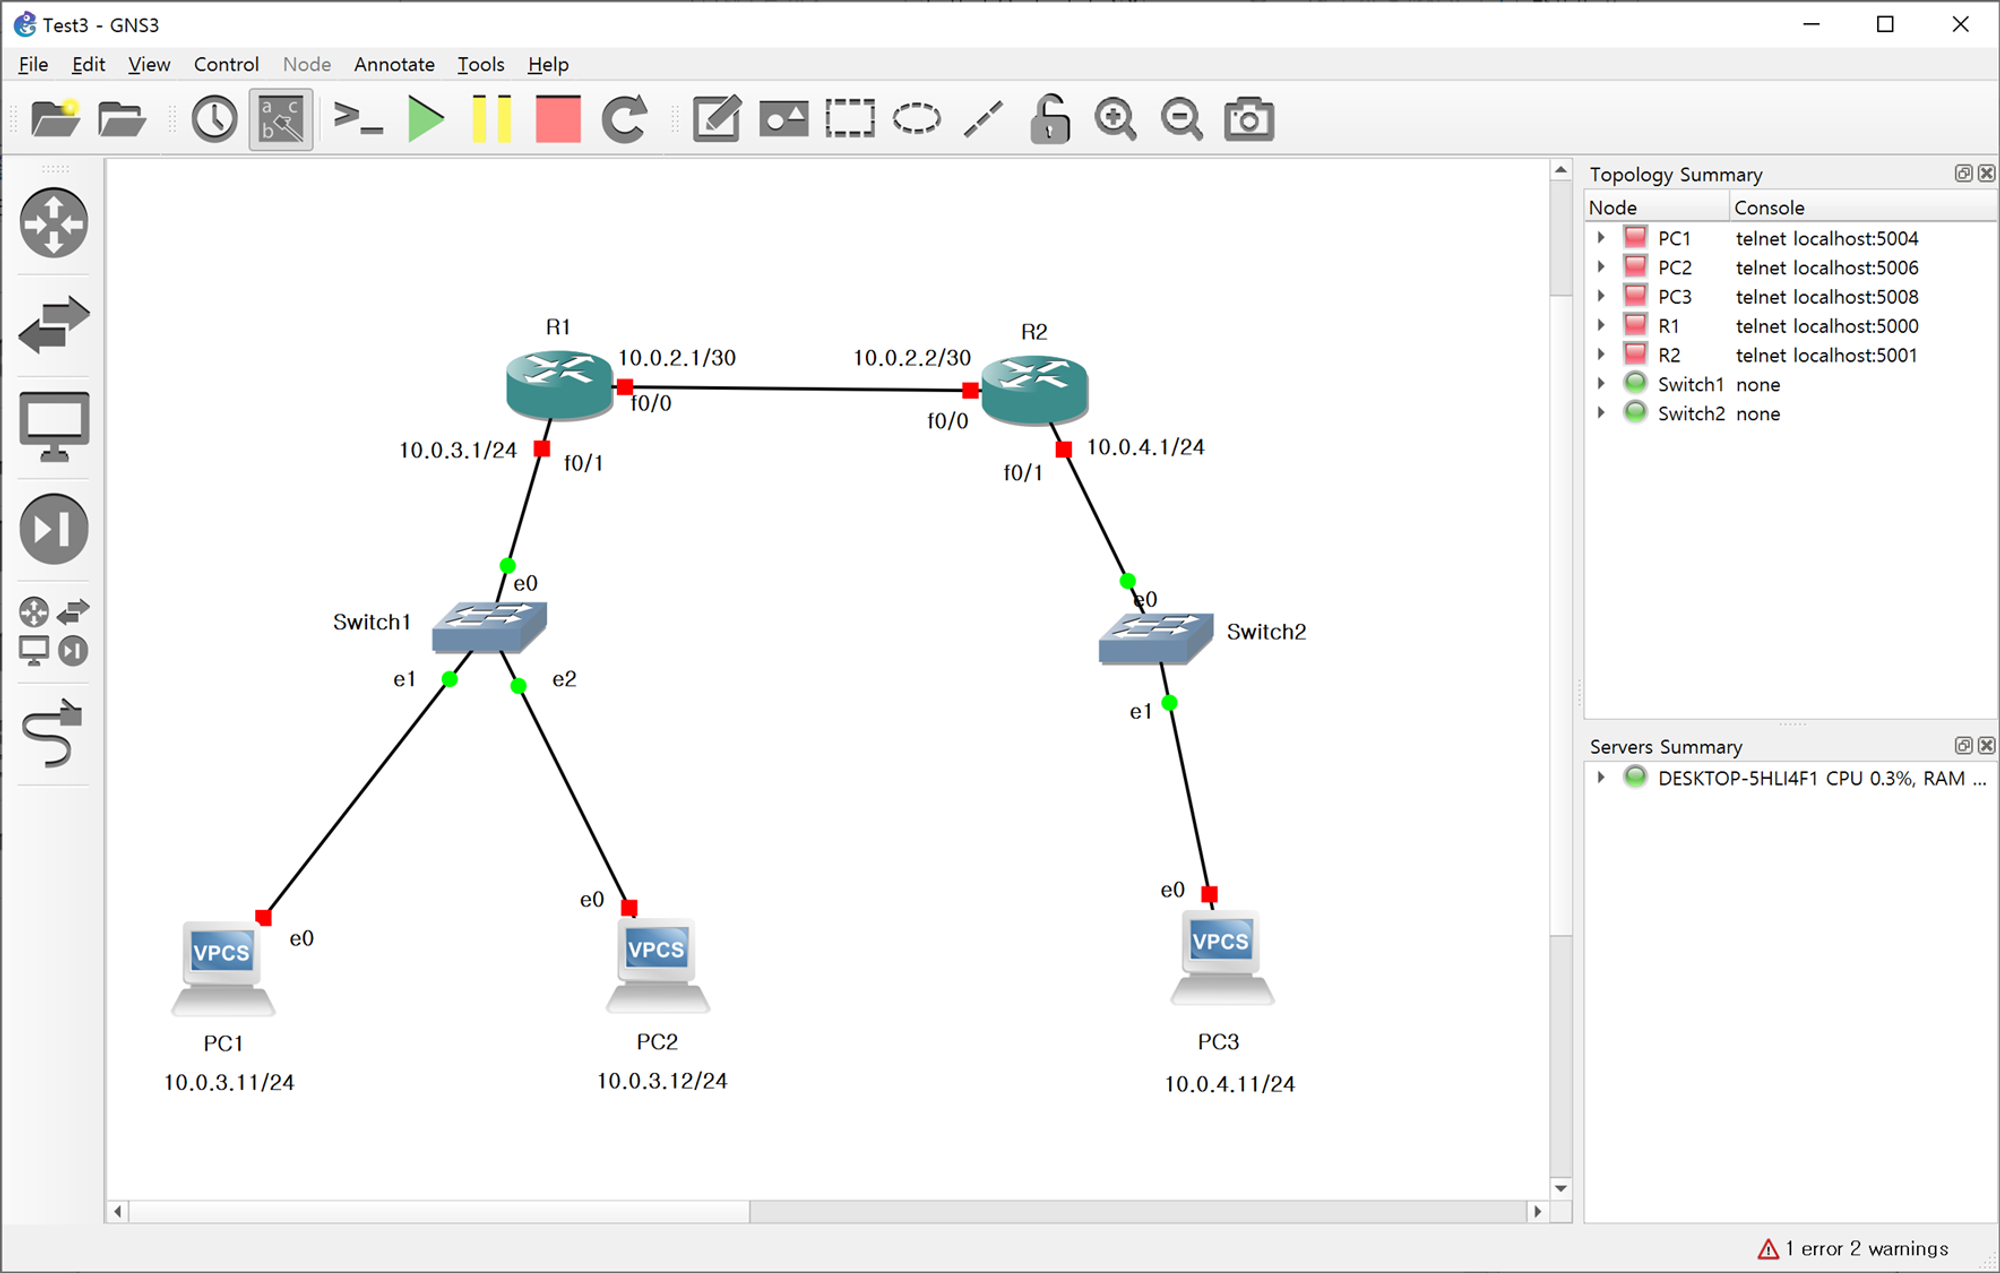Select the Draw line tool

[x=983, y=119]
